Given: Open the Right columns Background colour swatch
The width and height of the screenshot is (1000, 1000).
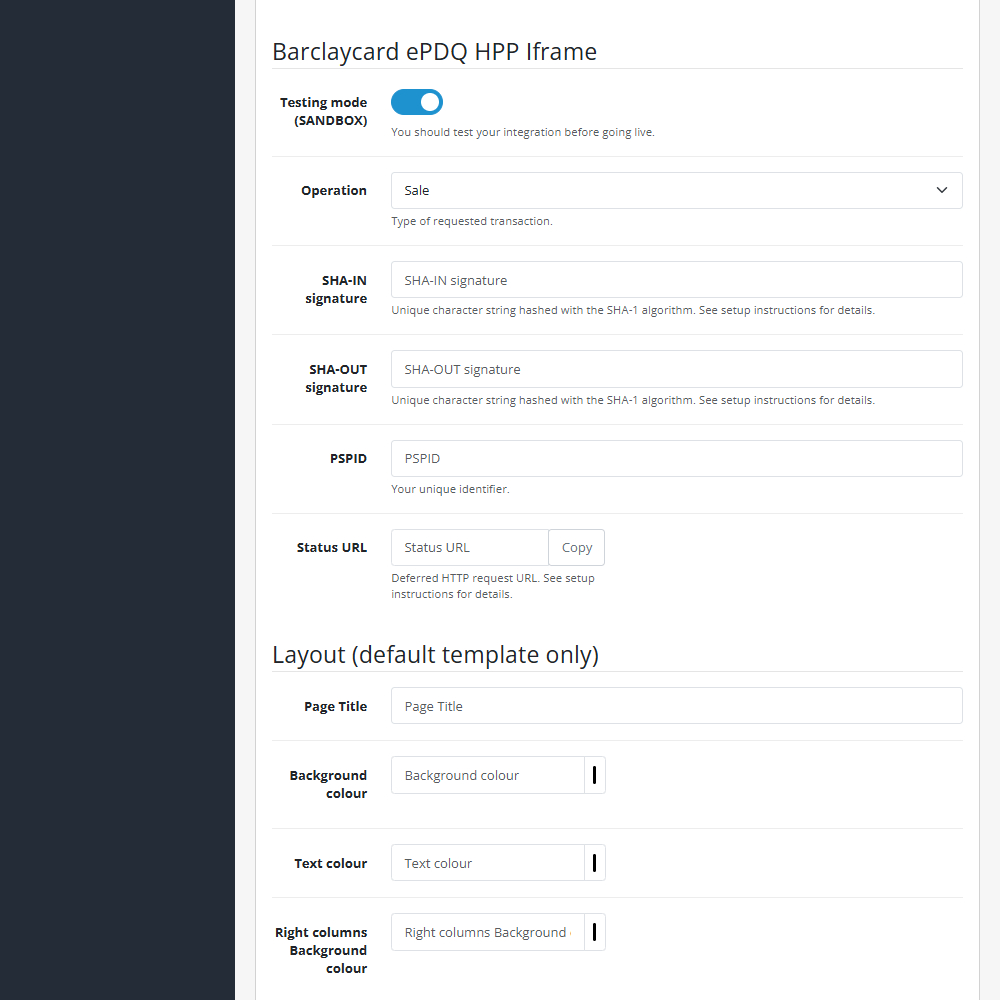Looking at the screenshot, I should [594, 932].
